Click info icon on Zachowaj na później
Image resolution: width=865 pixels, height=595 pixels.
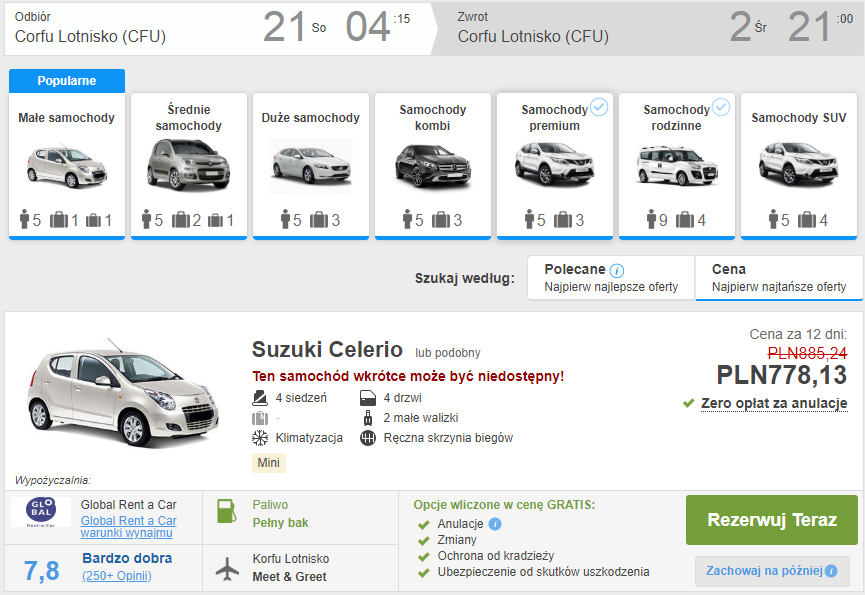[830, 571]
